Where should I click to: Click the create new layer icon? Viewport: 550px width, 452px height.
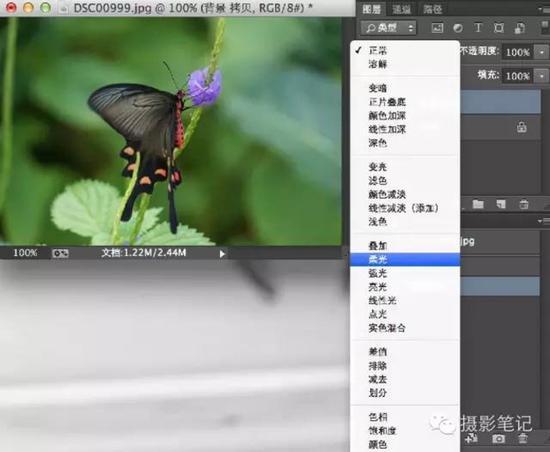(501, 204)
